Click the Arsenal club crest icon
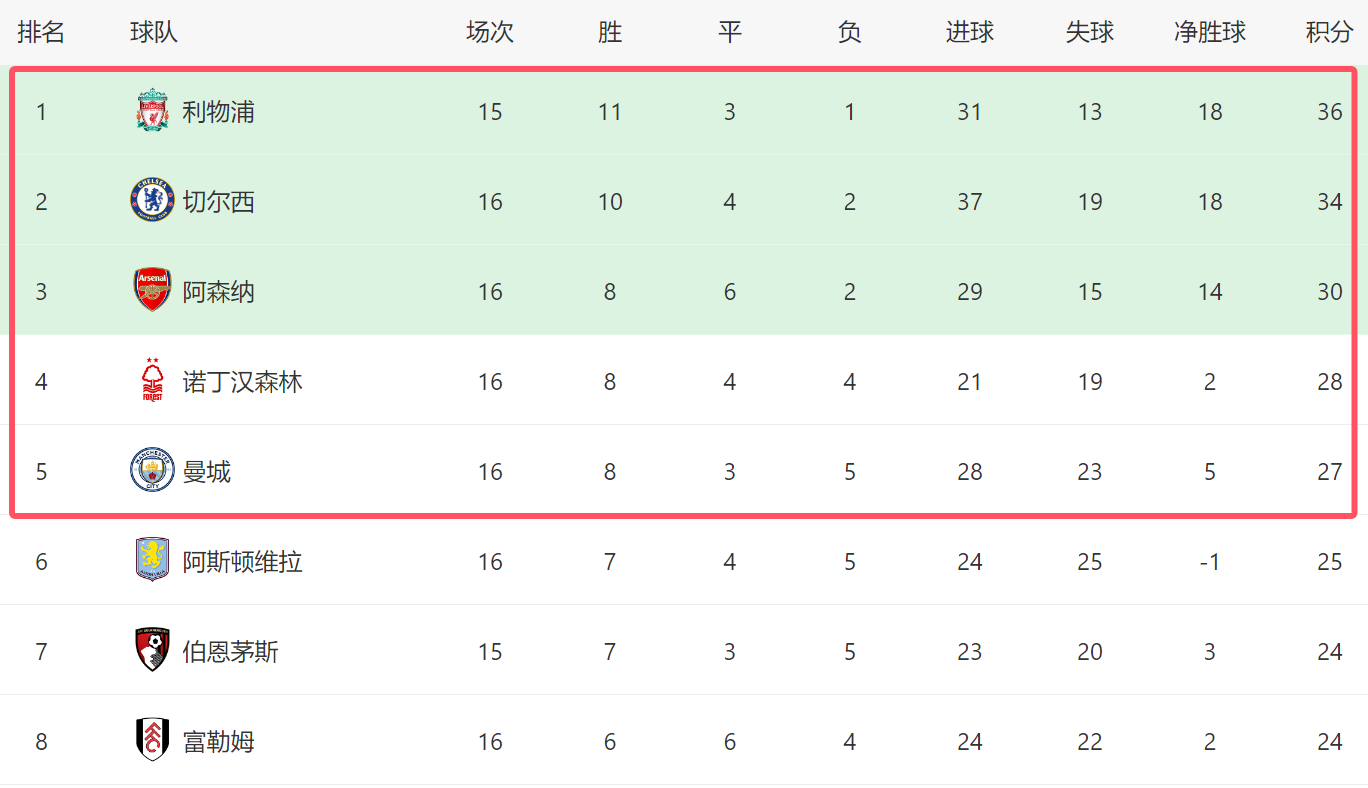The image size is (1368, 788). click(x=152, y=291)
